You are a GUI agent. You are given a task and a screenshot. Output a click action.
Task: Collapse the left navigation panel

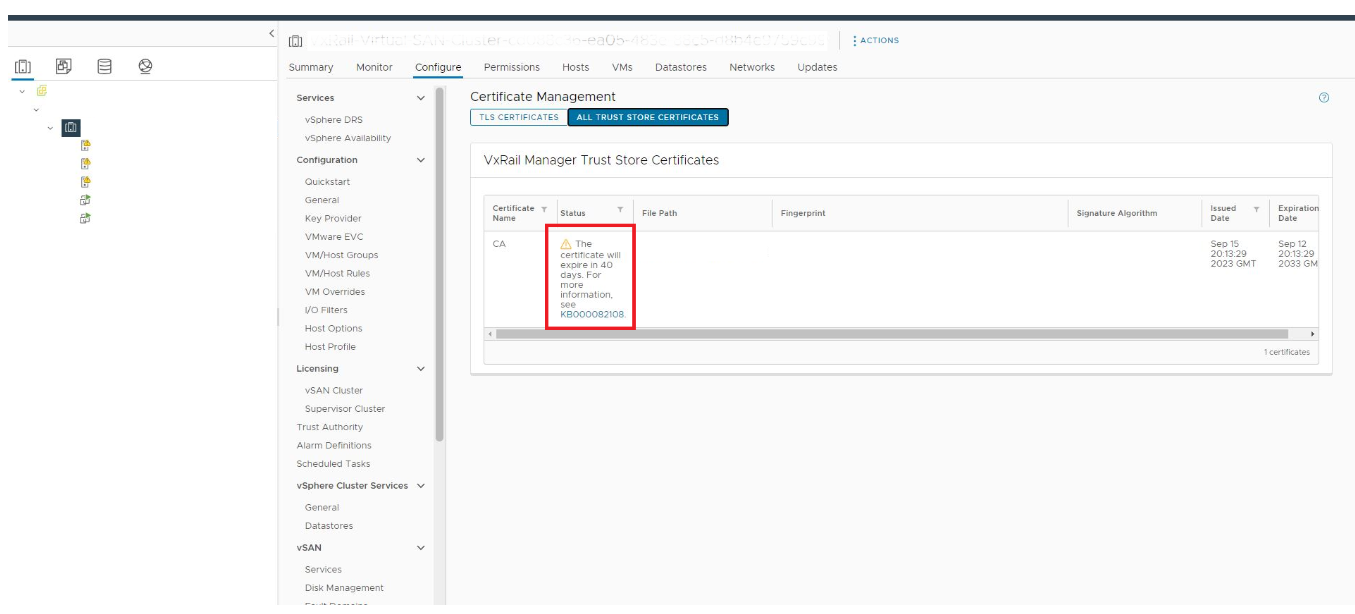[x=271, y=35]
